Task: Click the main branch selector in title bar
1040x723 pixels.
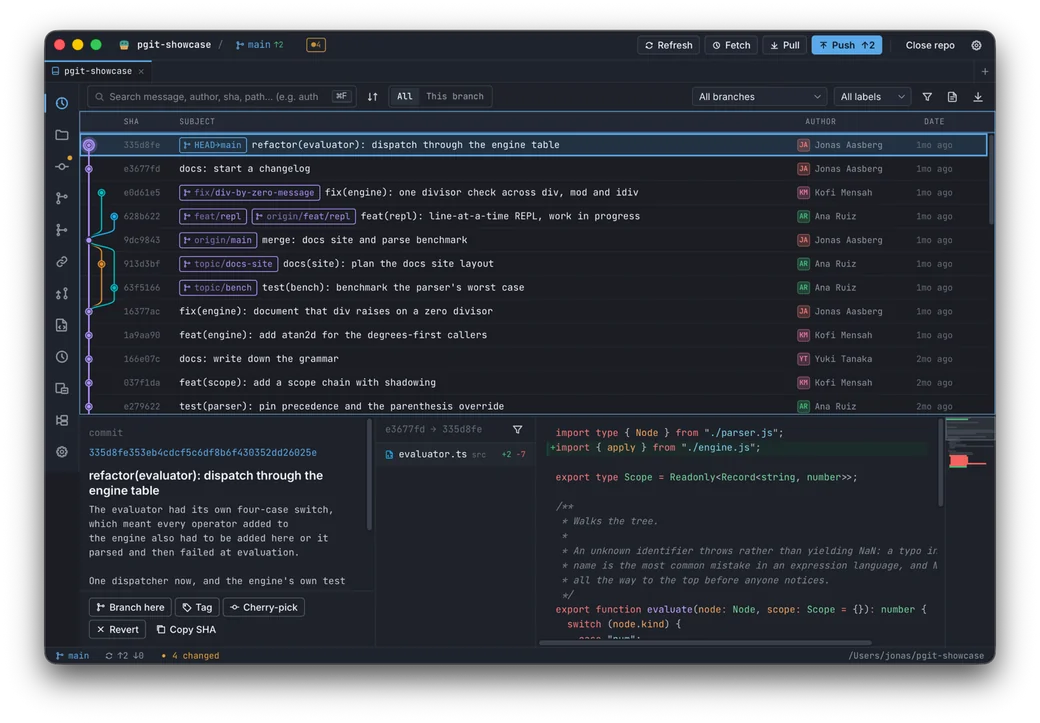Action: pyautogui.click(x=259, y=44)
